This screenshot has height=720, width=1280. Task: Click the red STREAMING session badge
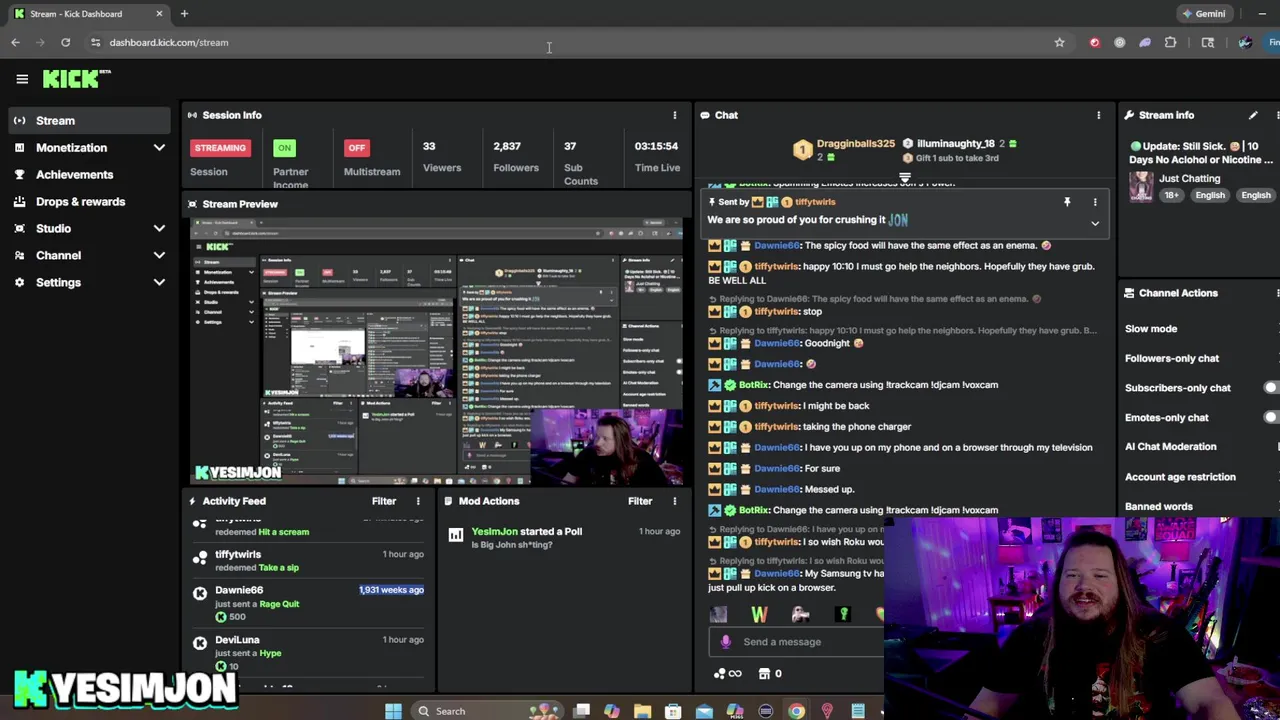click(220, 148)
